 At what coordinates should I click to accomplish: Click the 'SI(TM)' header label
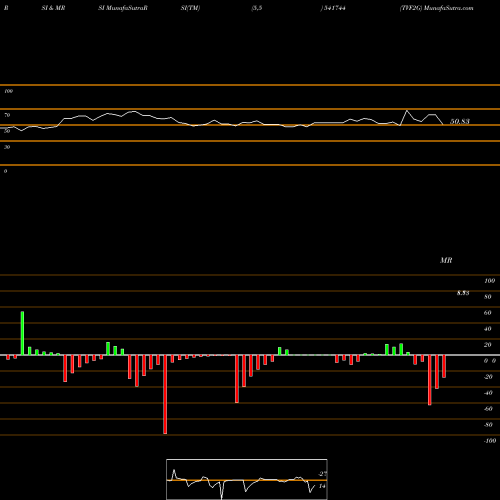pos(190,8)
